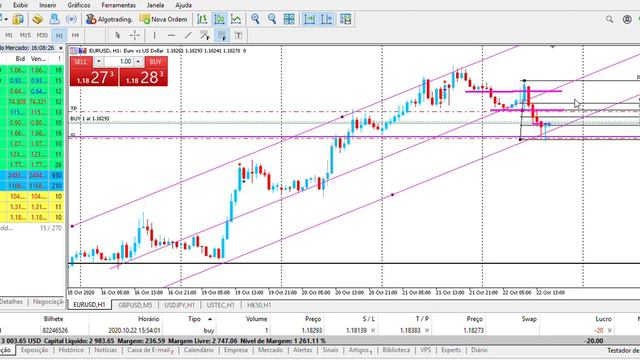640x360 pixels.
Task: Open the Market Watch toolbar icon
Action: pos(18,19)
